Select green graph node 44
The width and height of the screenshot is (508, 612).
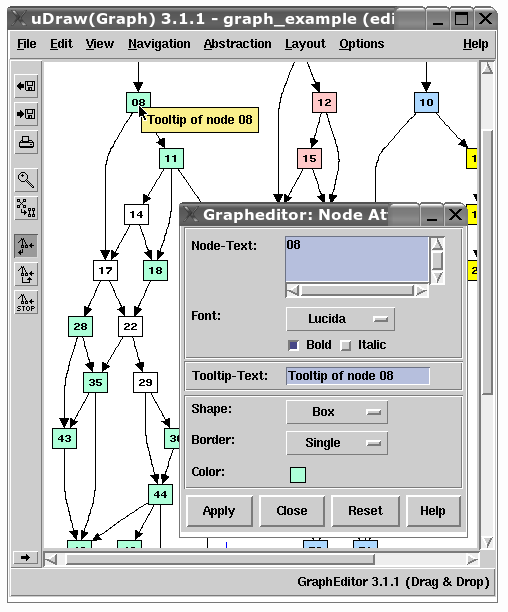(160, 495)
